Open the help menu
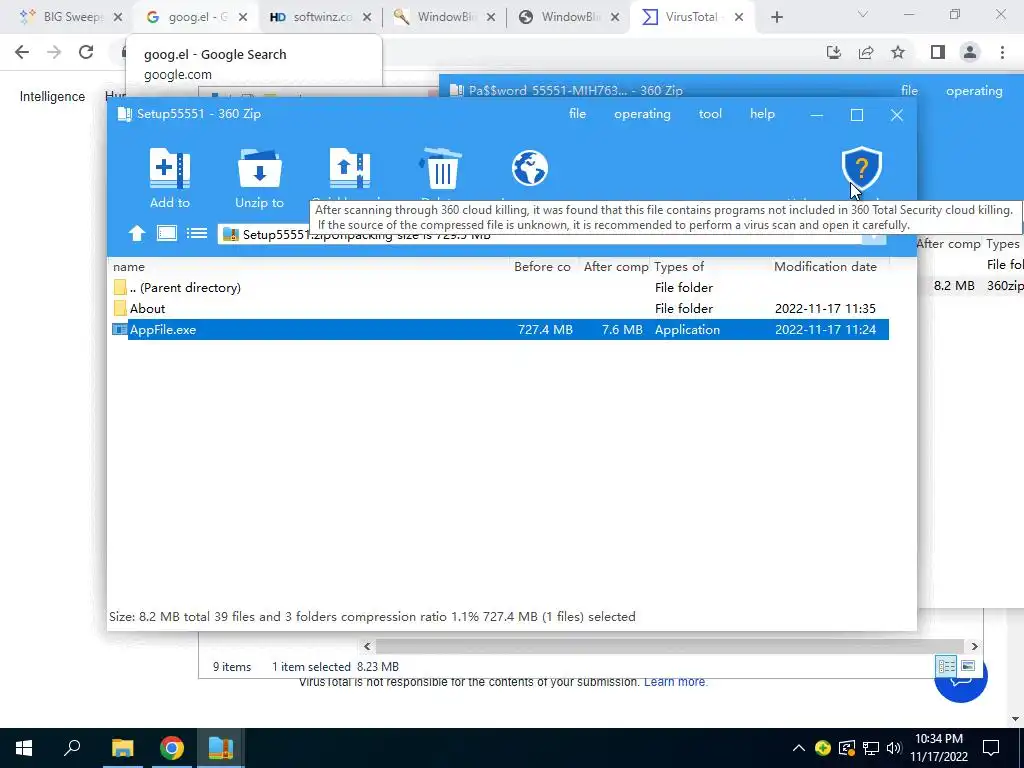1024x768 pixels. pyautogui.click(x=762, y=114)
